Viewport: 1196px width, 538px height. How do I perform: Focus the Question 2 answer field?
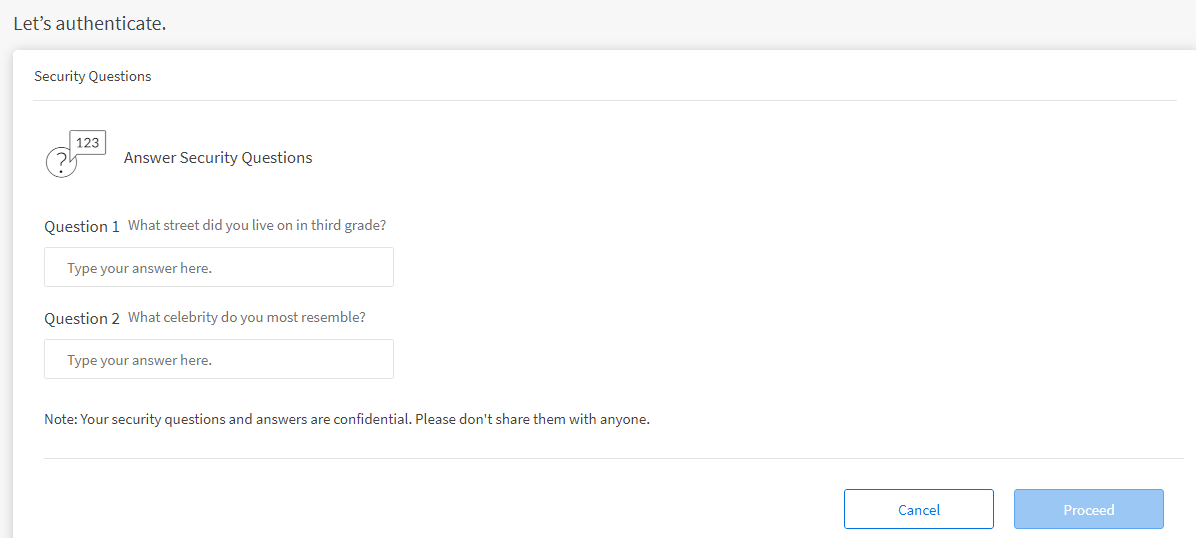coord(219,360)
